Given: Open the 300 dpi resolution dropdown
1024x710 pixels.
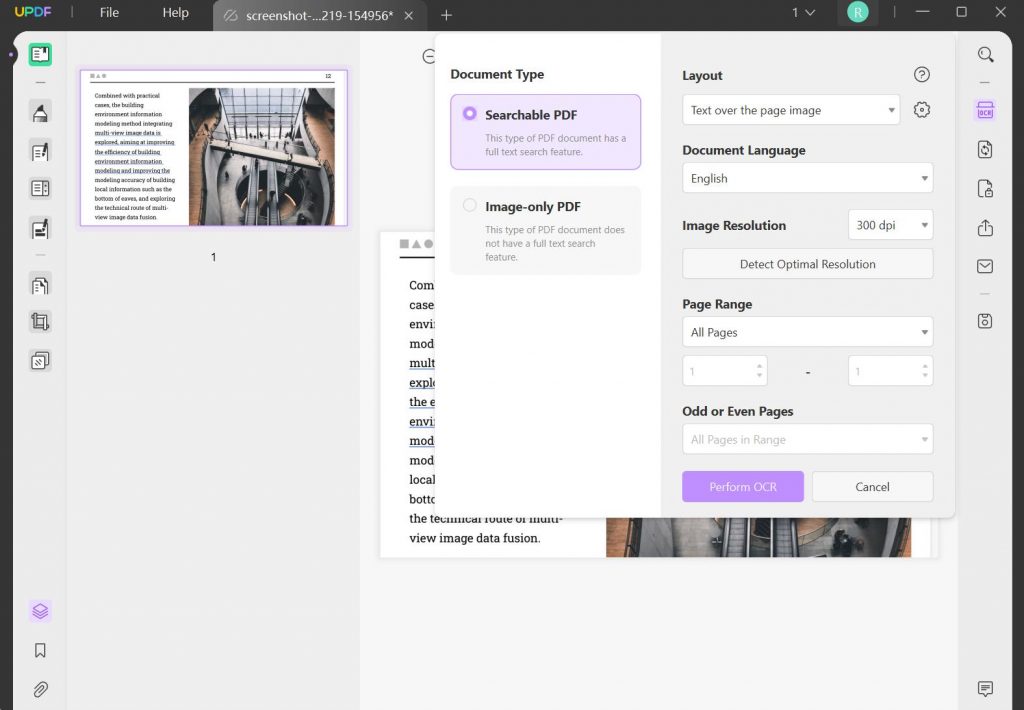Looking at the screenshot, I should click(890, 225).
